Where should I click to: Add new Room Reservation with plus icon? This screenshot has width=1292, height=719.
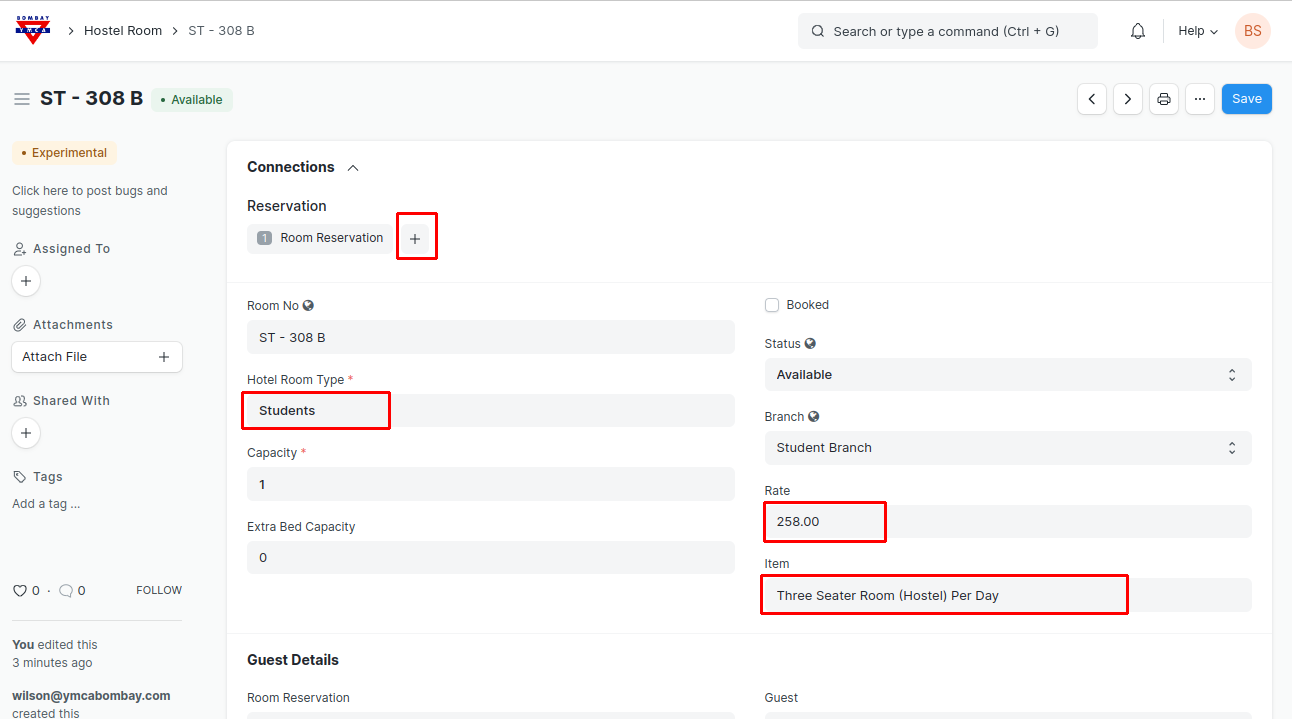coord(415,239)
